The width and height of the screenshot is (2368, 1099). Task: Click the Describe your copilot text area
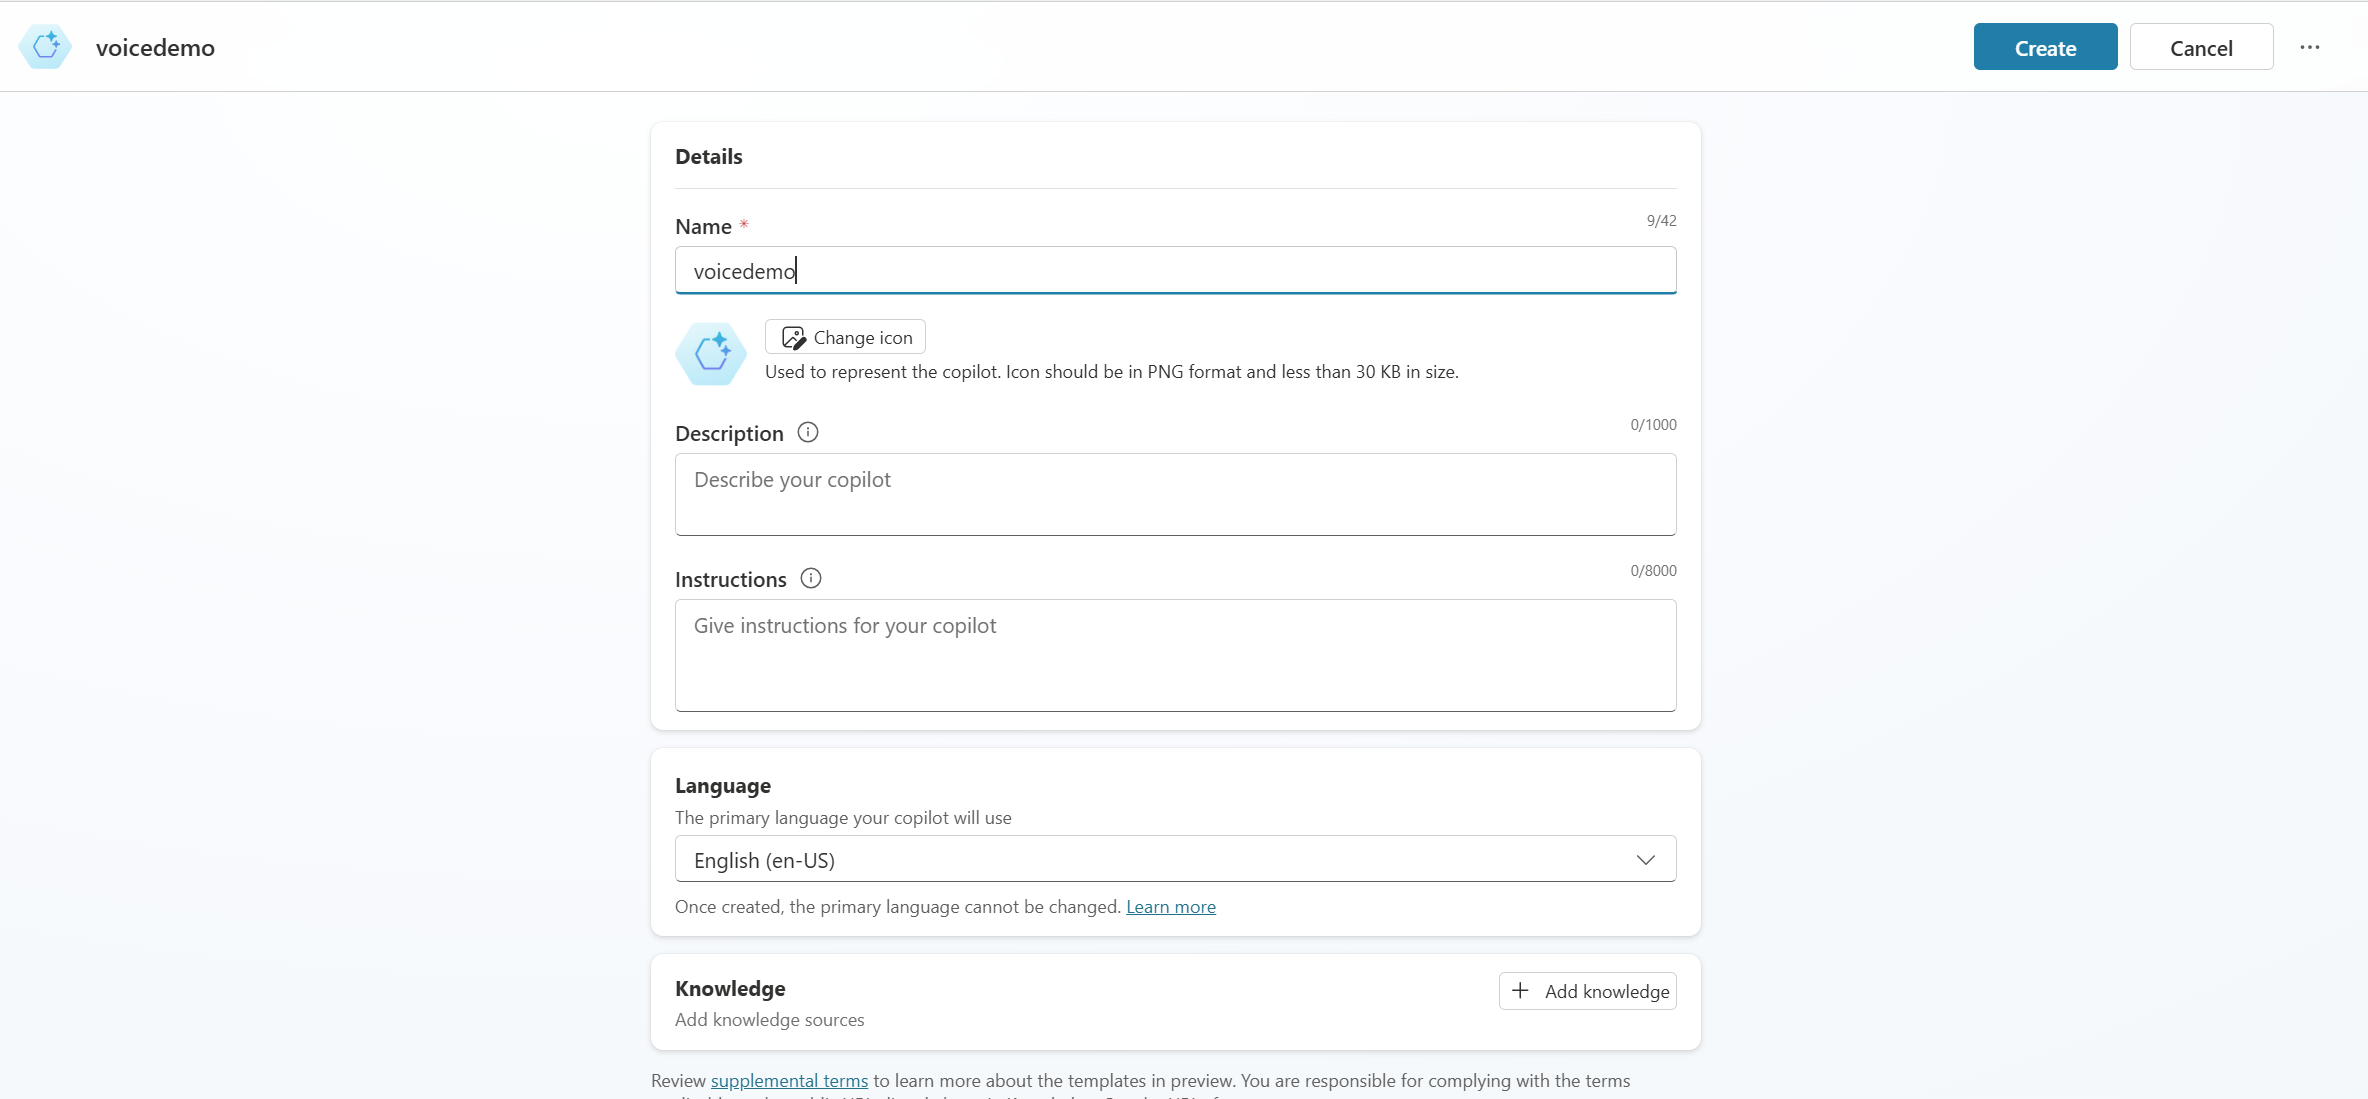coord(1175,494)
